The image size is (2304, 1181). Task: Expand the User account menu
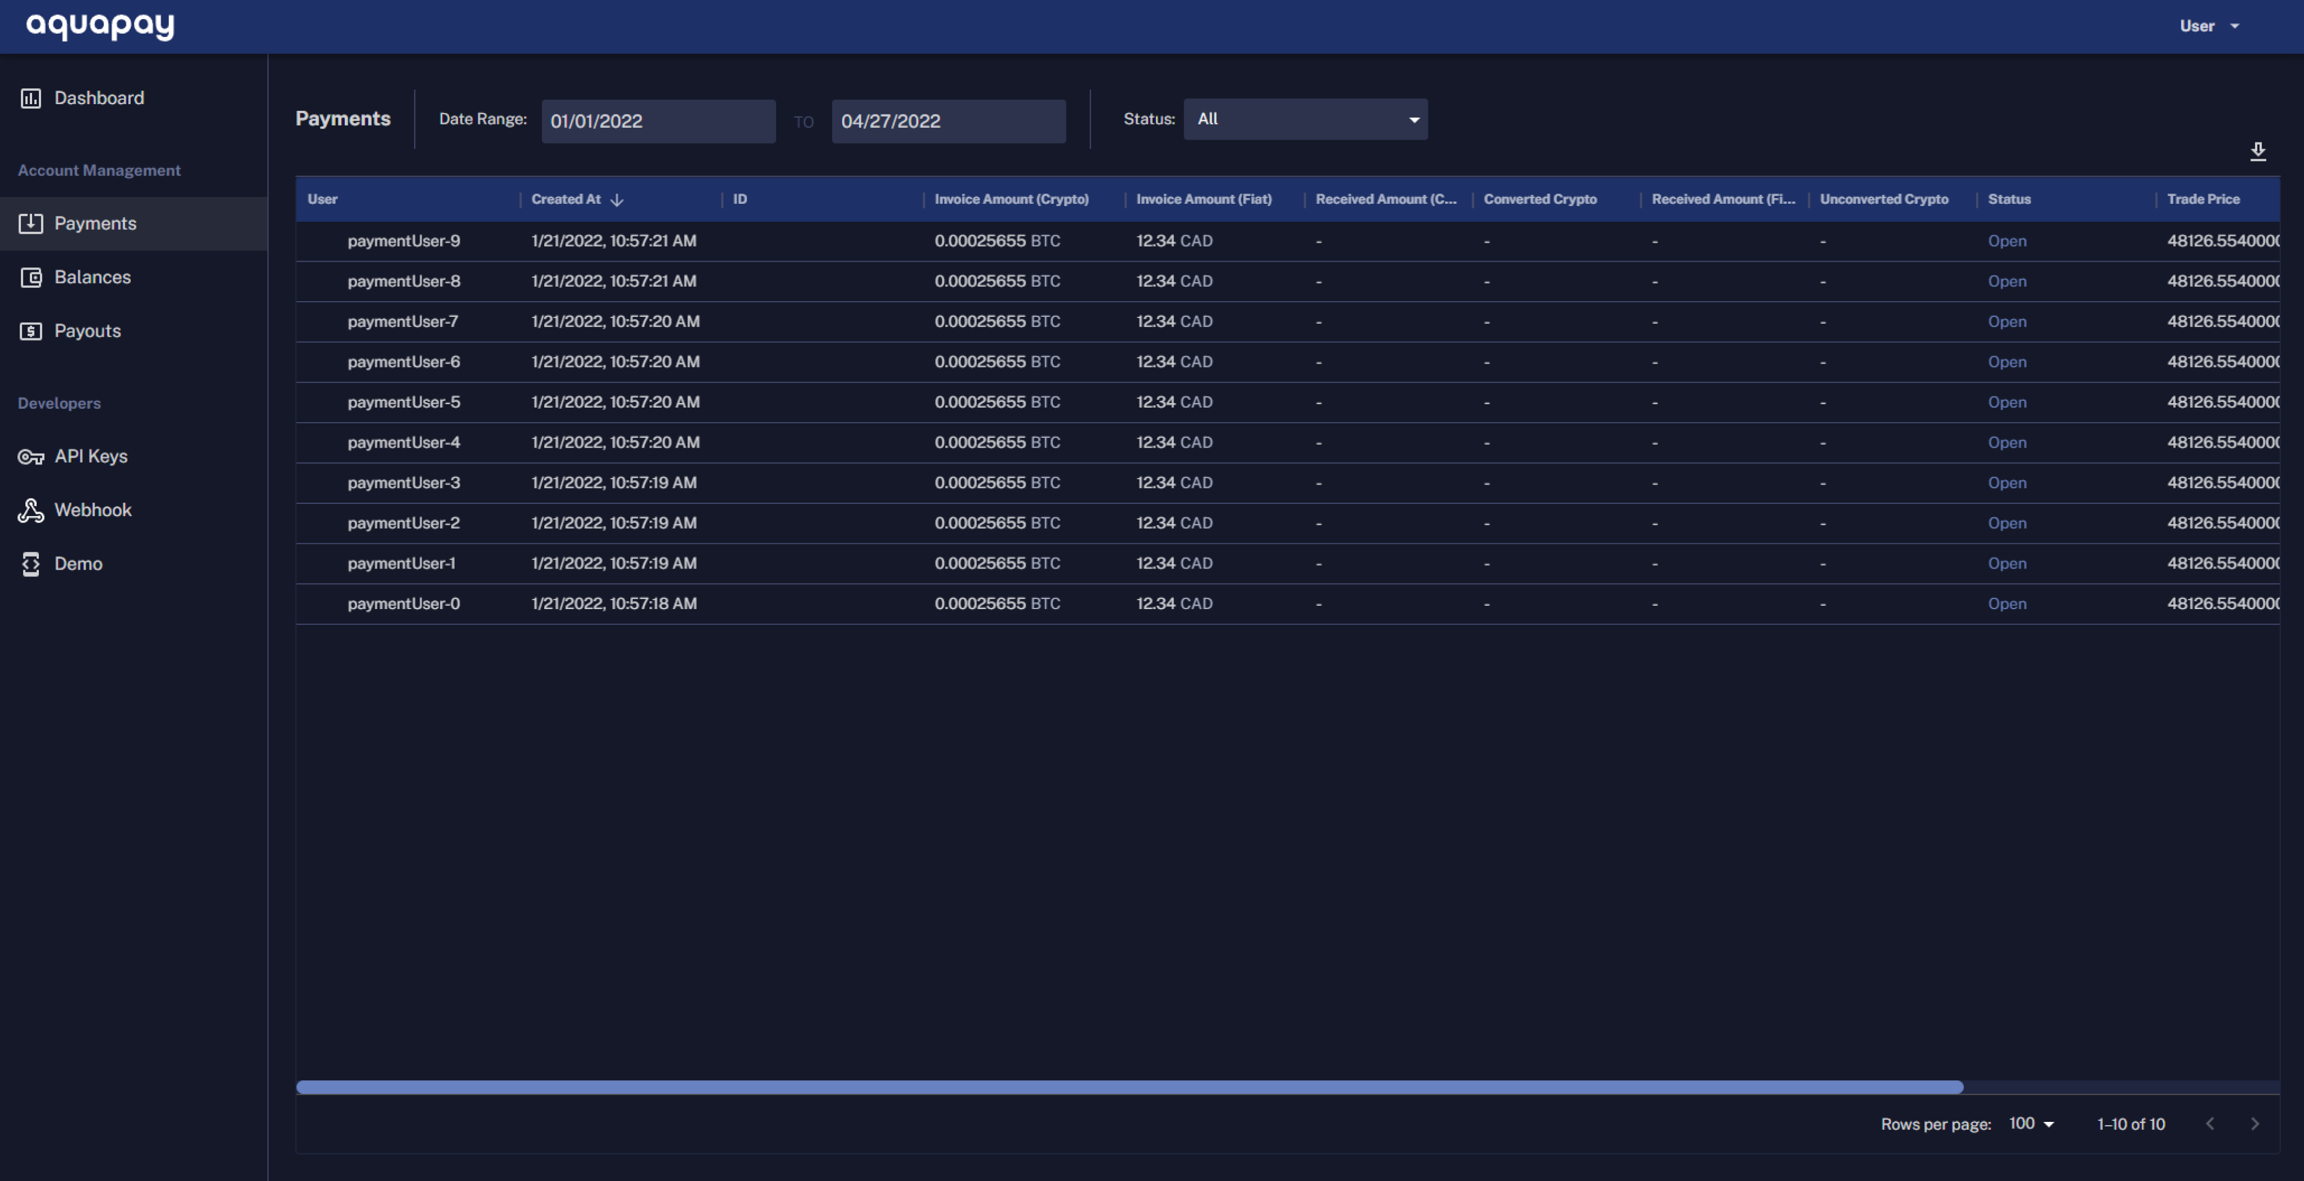click(2209, 26)
